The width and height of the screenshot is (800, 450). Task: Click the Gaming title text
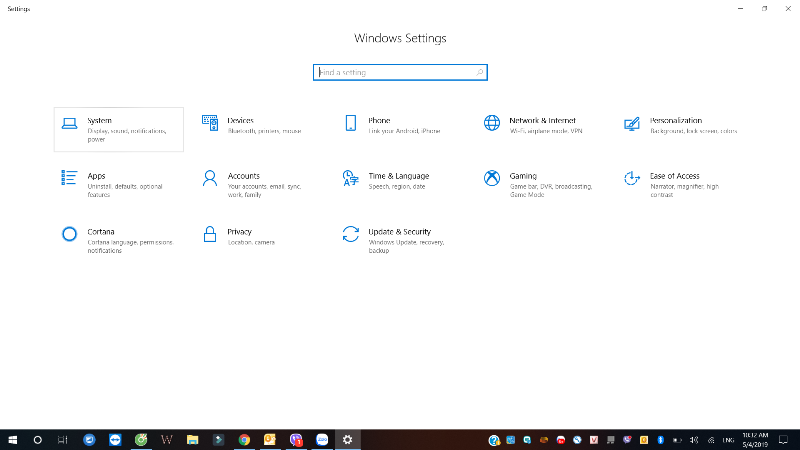[523, 176]
